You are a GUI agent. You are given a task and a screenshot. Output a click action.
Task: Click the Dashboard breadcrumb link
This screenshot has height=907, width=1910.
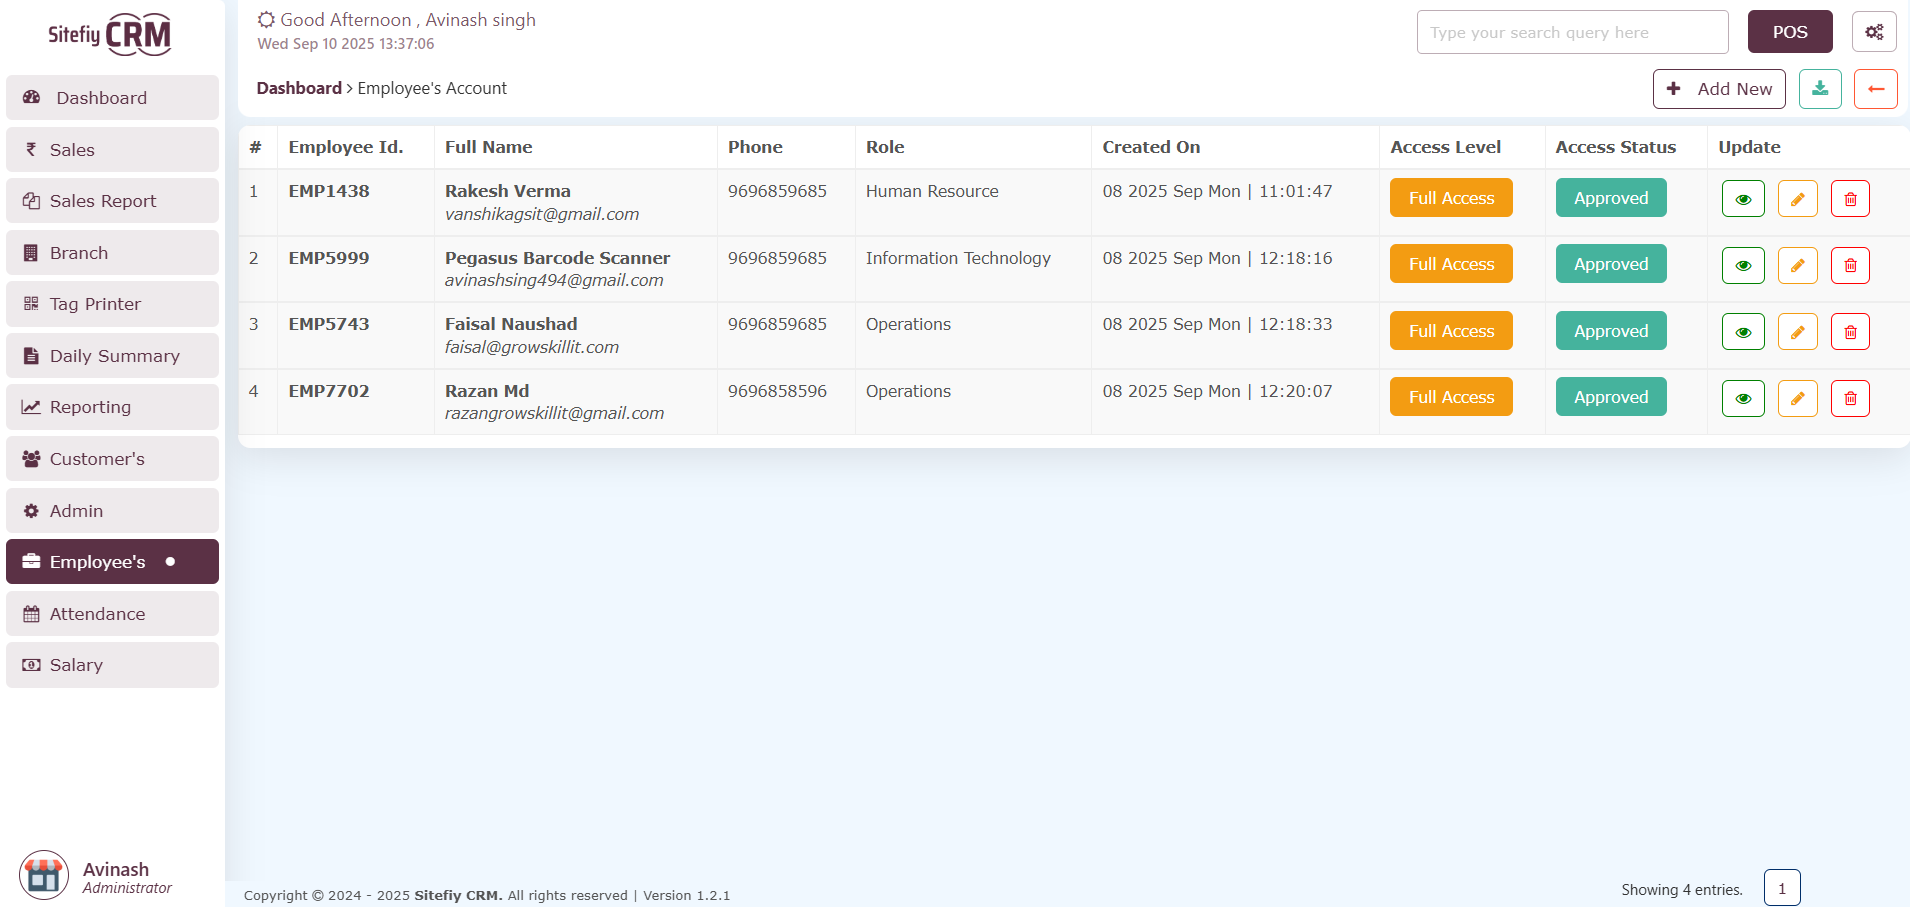pyautogui.click(x=299, y=88)
